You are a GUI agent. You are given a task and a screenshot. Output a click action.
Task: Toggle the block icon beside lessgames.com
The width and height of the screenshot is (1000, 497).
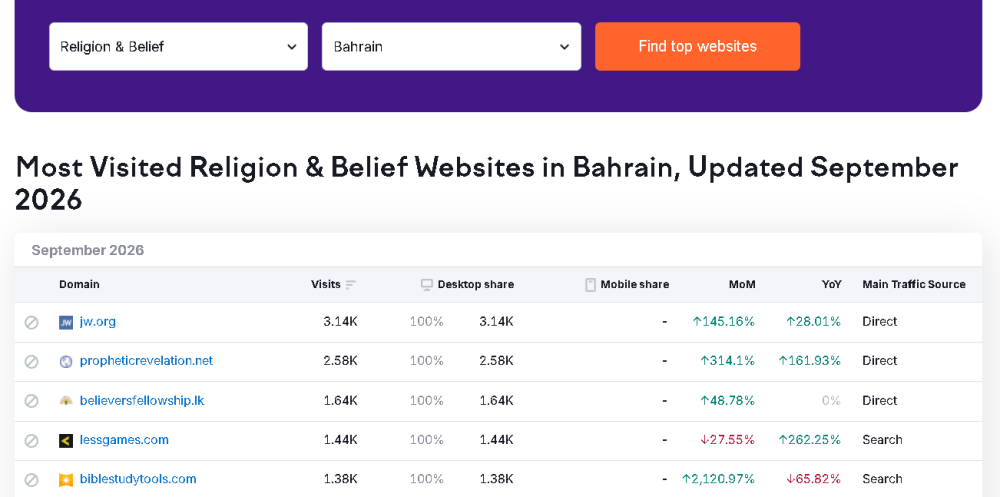(31, 440)
